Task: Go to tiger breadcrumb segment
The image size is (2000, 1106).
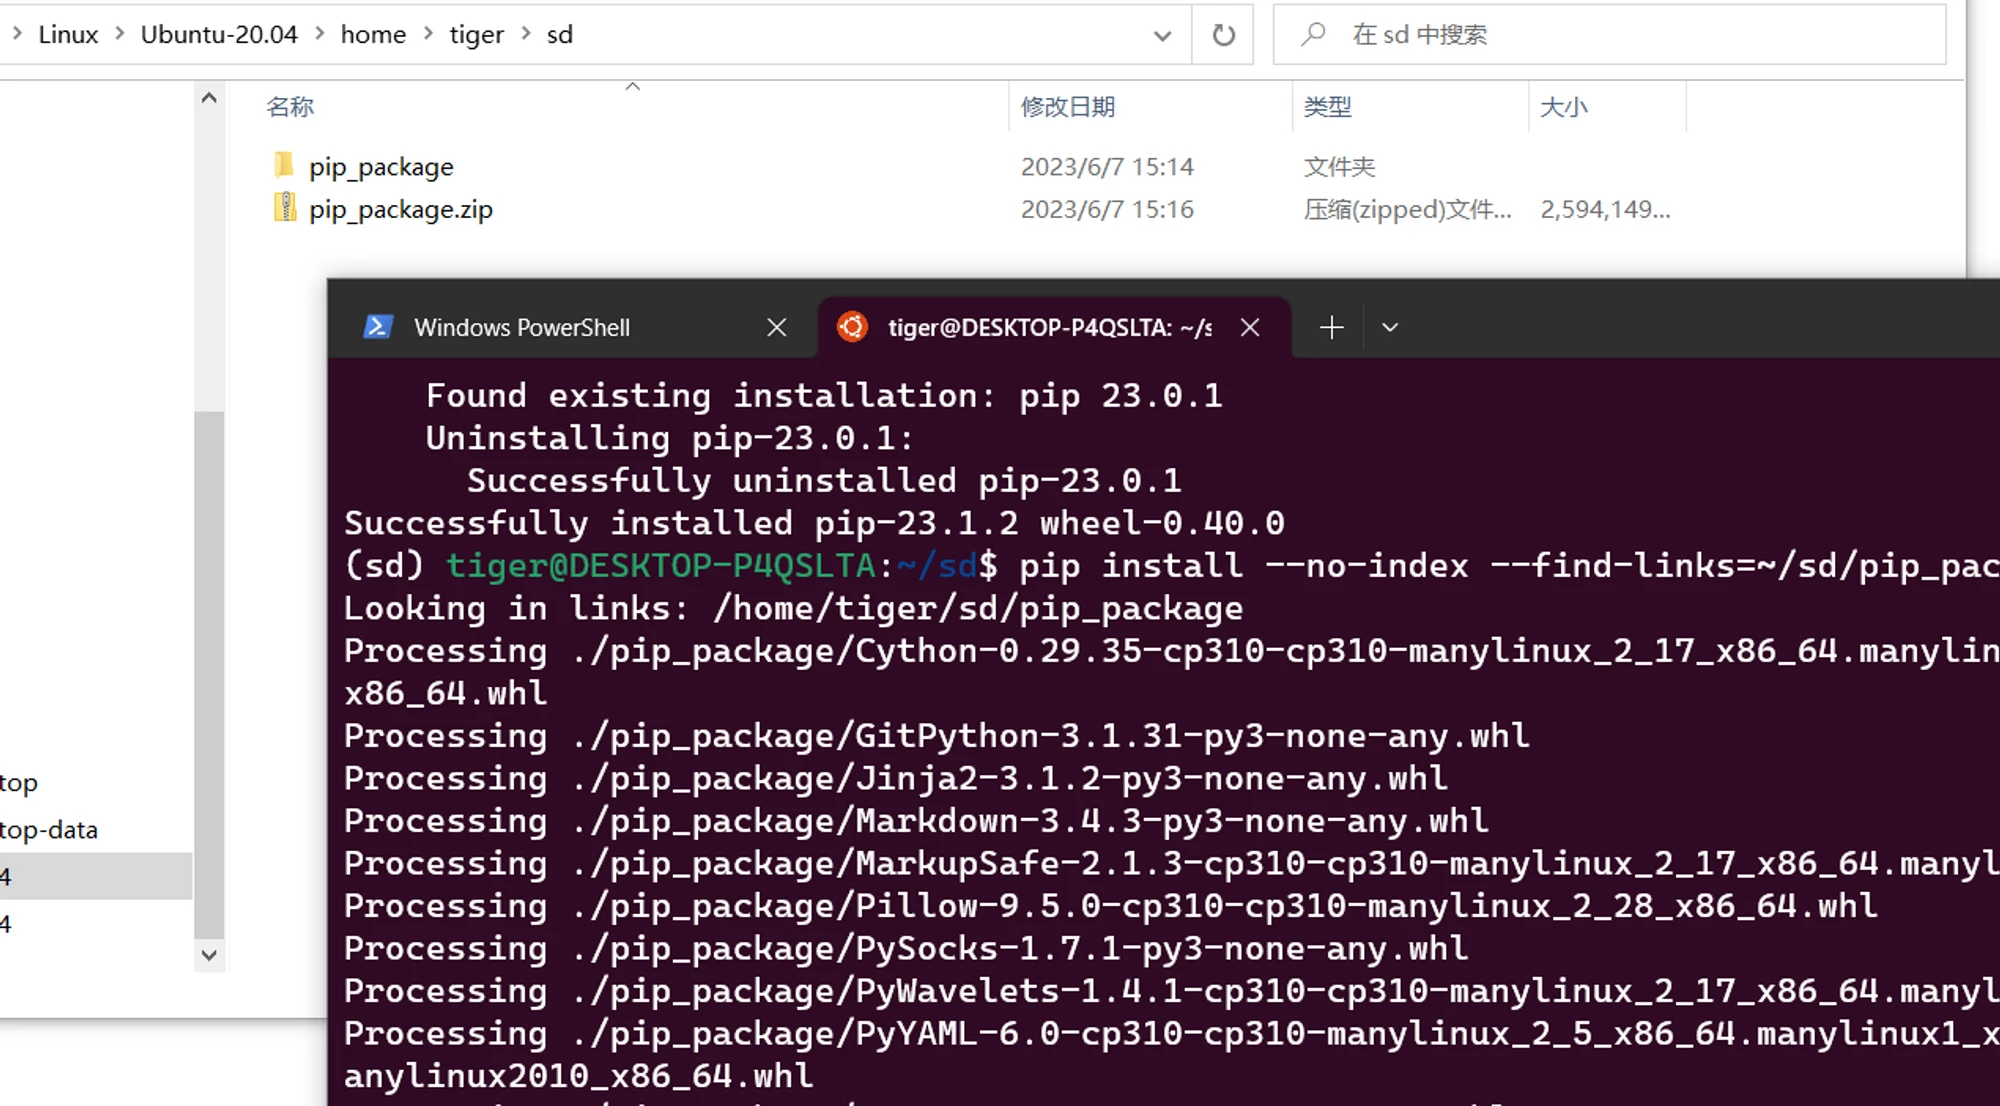Action: [x=476, y=34]
